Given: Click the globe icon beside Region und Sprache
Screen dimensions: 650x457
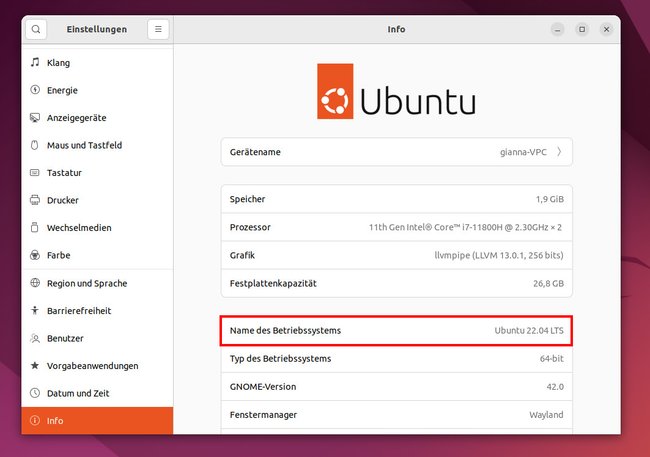Looking at the screenshot, I should [35, 283].
